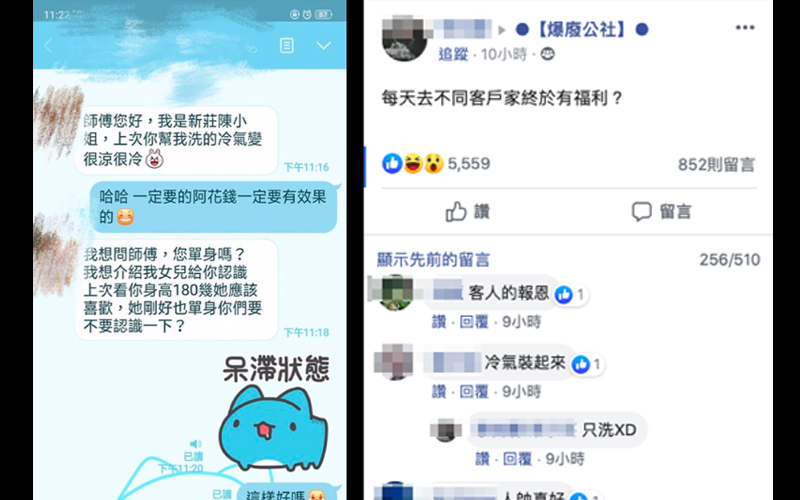This screenshot has height=500, width=800.
Task: Expand the chat menu down-chevron
Action: (323, 46)
